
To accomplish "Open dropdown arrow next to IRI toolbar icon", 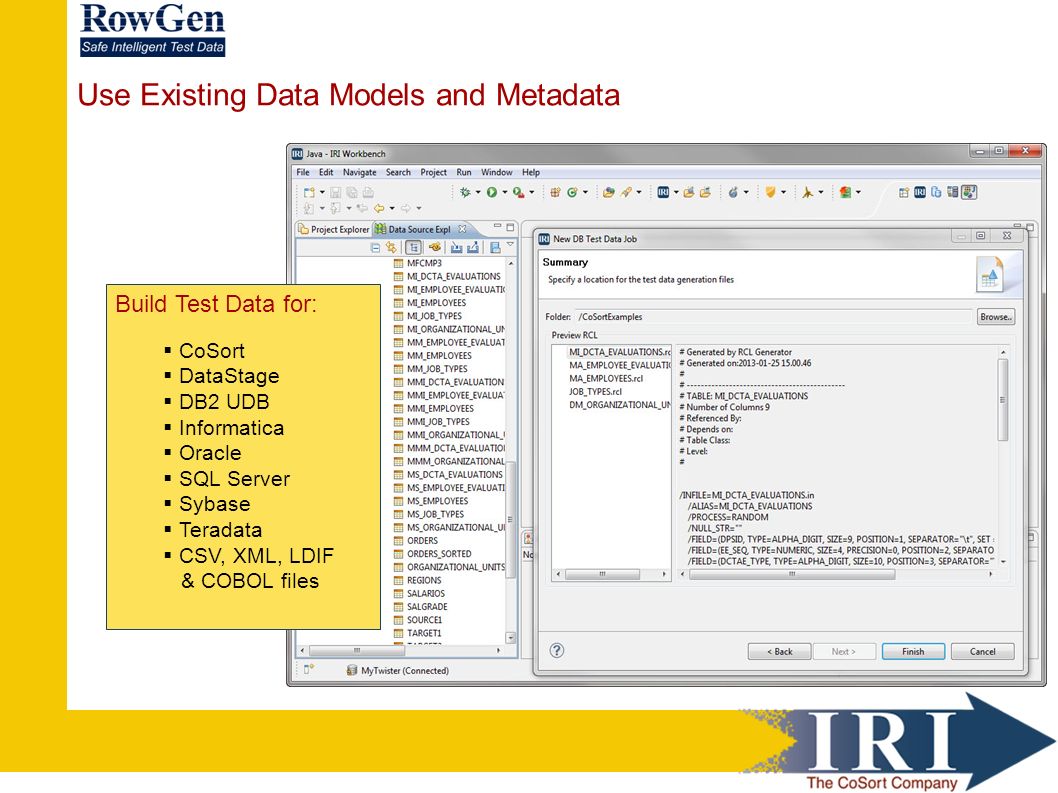I will [676, 192].
